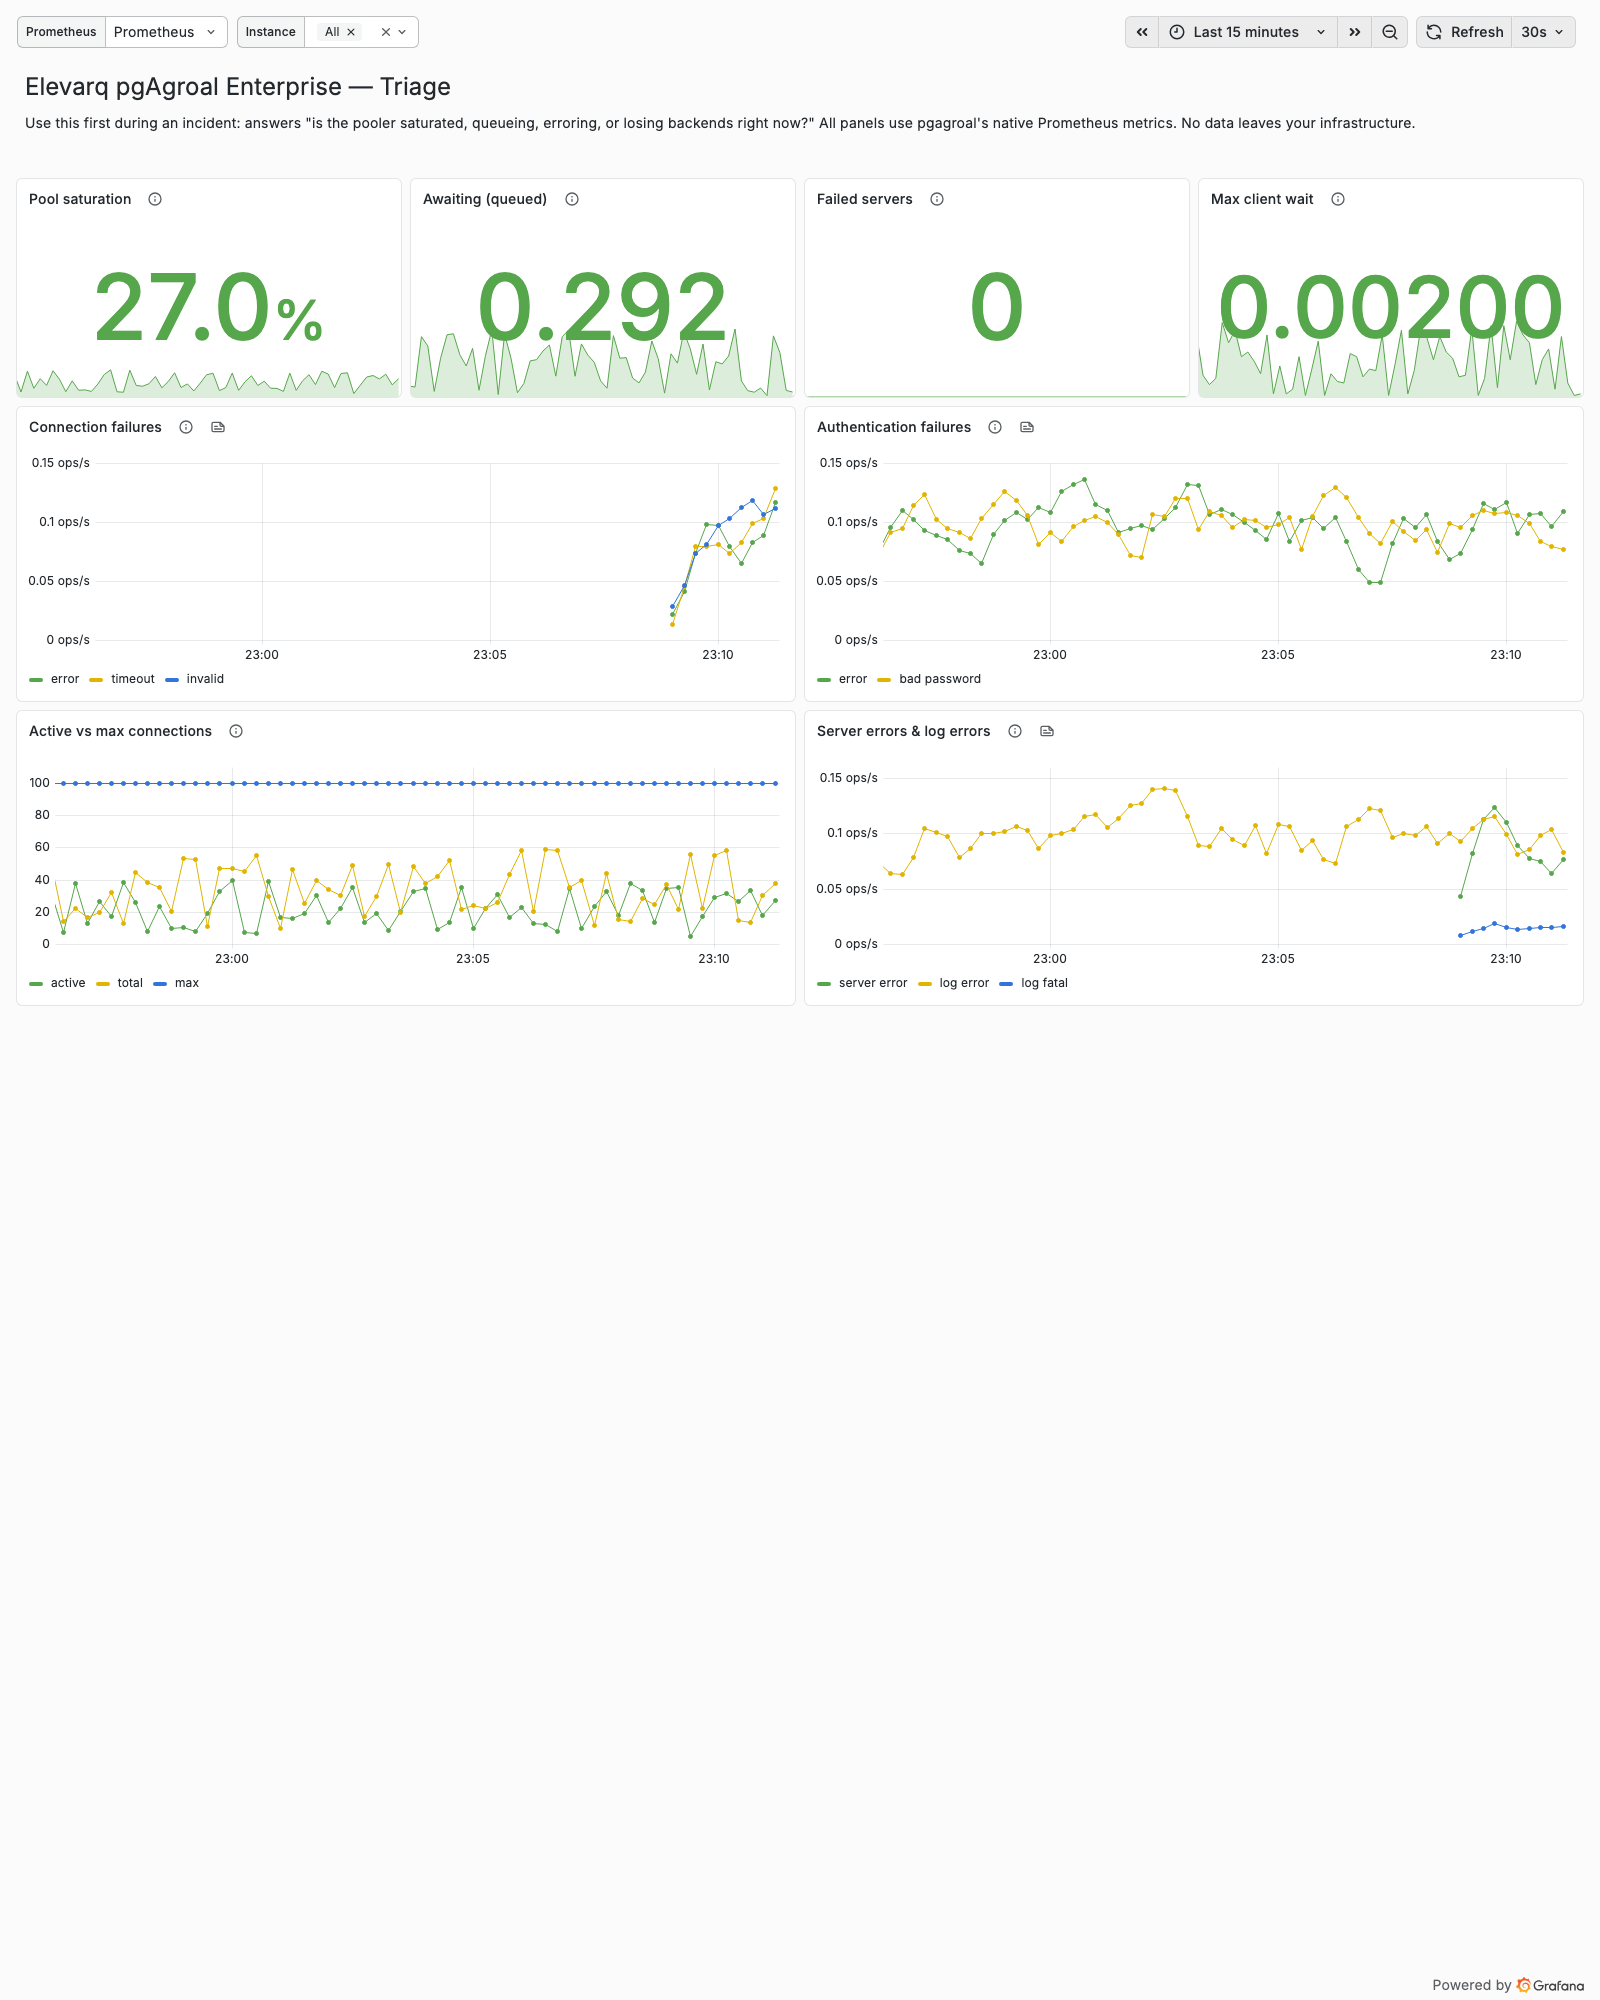Click the Awaiting (queued) panel title
The image size is (1600, 2000).
pos(485,199)
